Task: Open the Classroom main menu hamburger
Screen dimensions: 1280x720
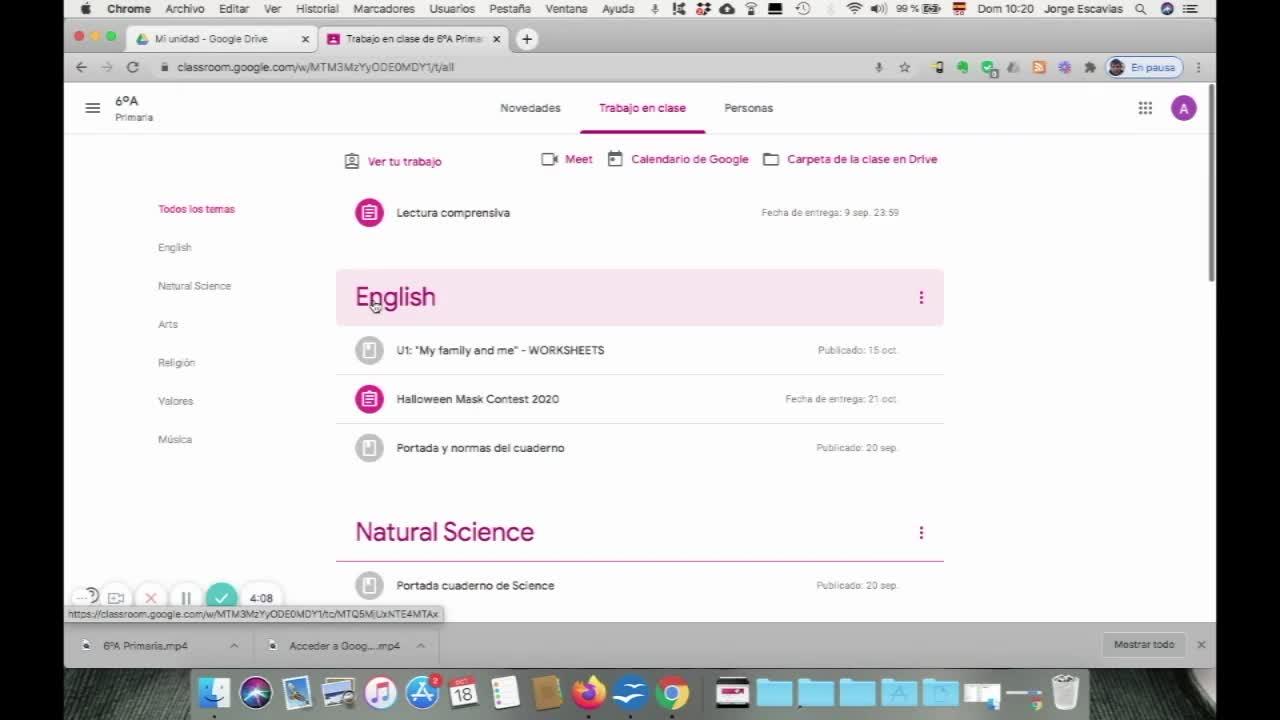Action: point(93,108)
